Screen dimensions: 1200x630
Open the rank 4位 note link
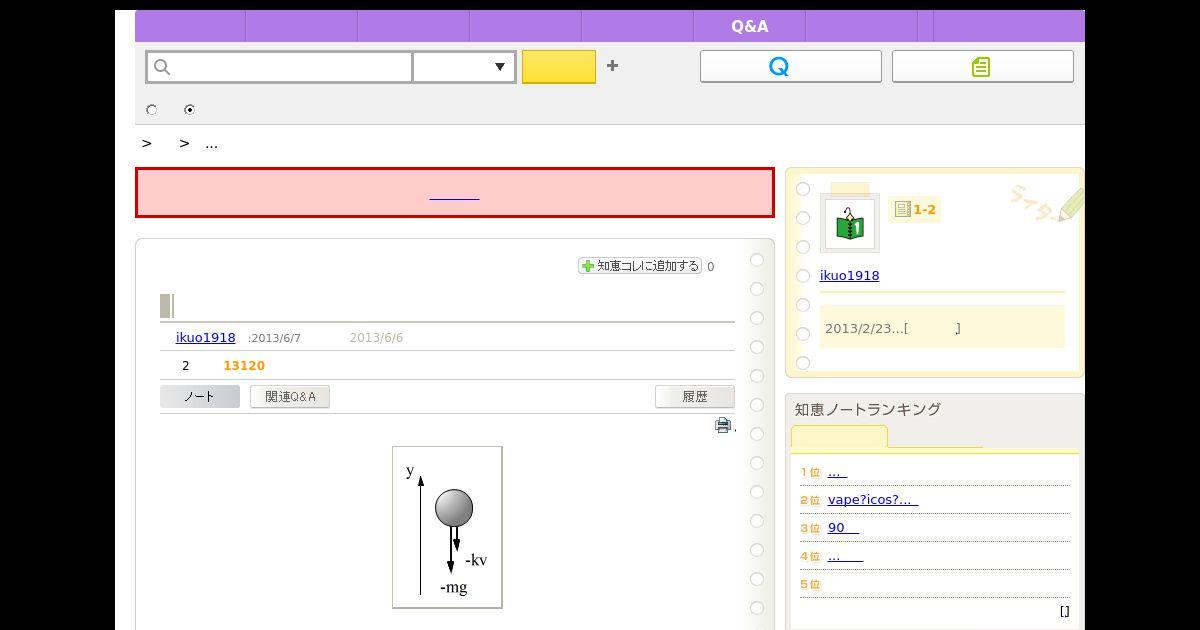(x=845, y=556)
